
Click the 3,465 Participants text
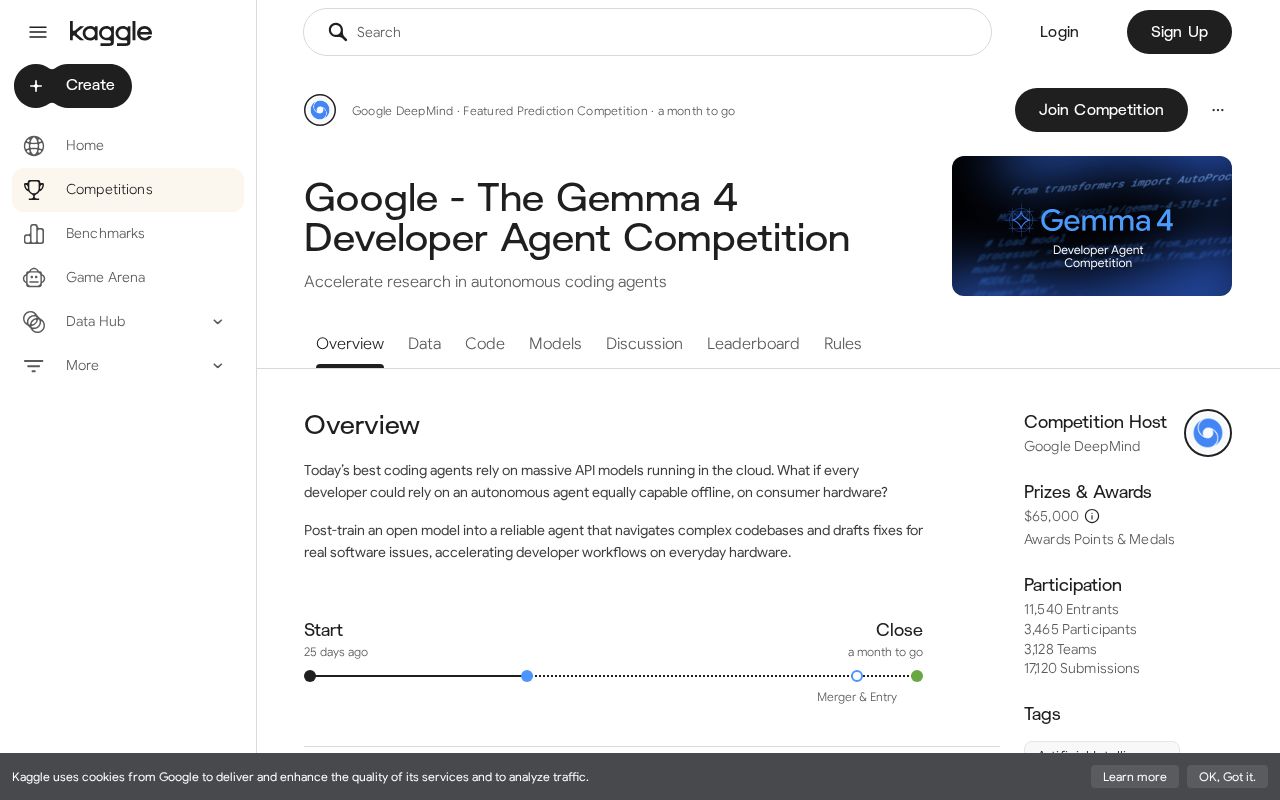1080,630
